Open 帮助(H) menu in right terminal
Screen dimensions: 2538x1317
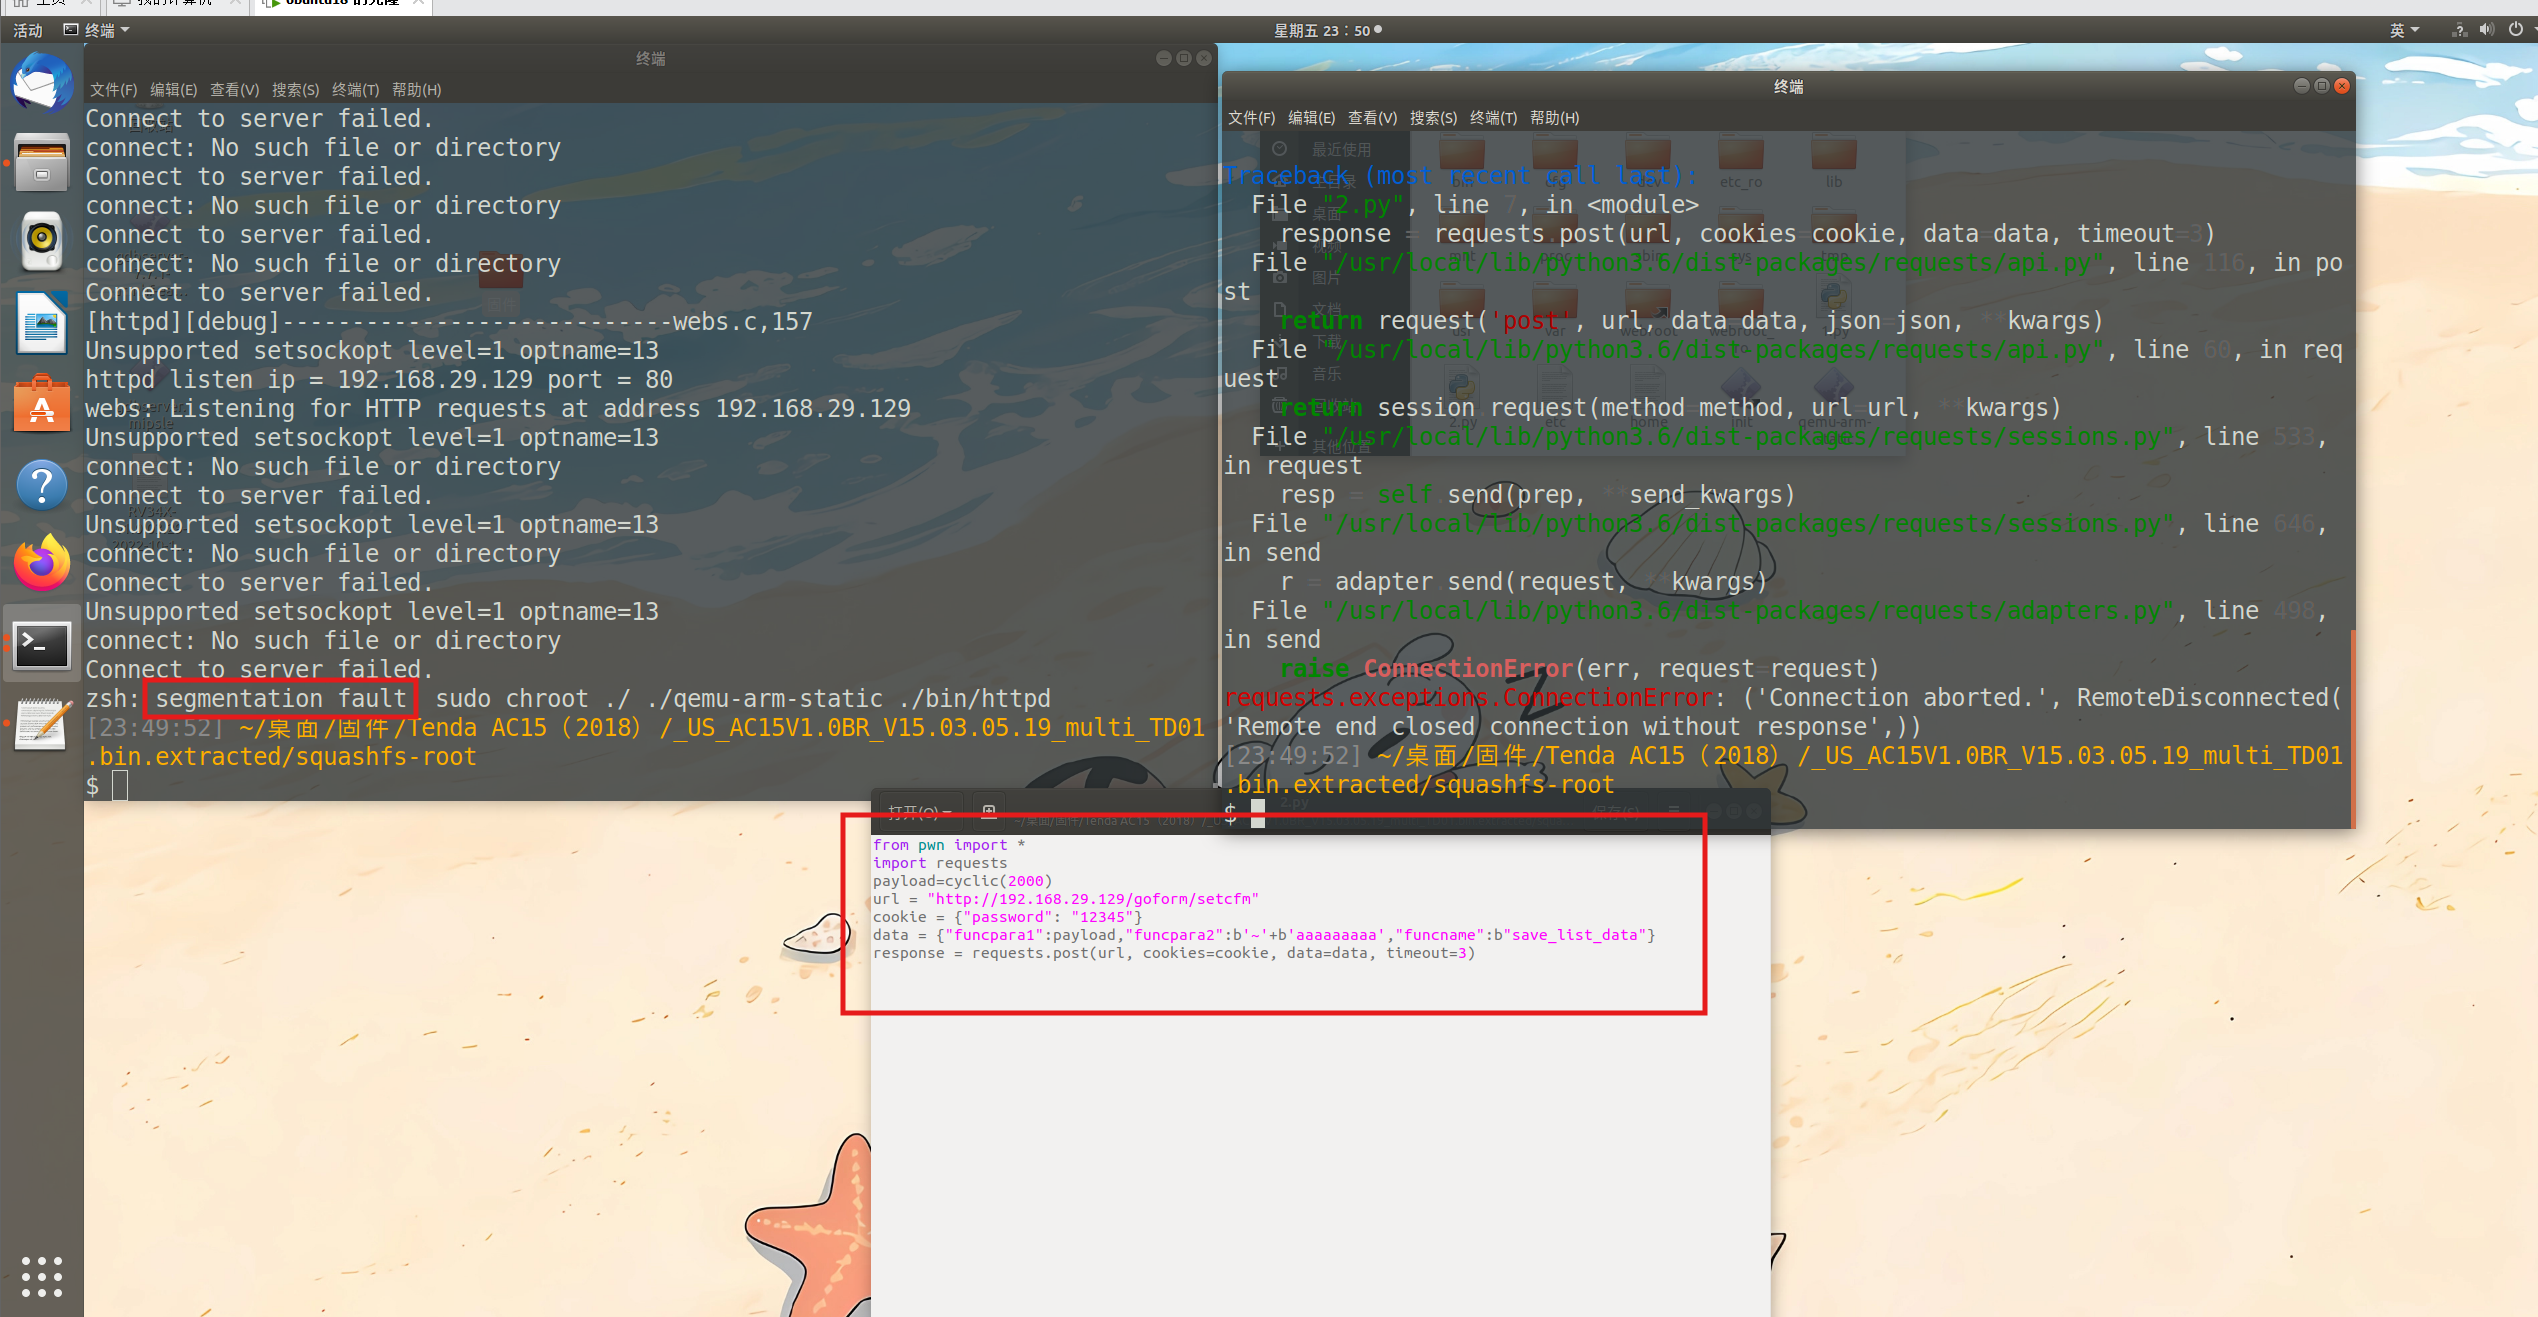pyautogui.click(x=1554, y=117)
